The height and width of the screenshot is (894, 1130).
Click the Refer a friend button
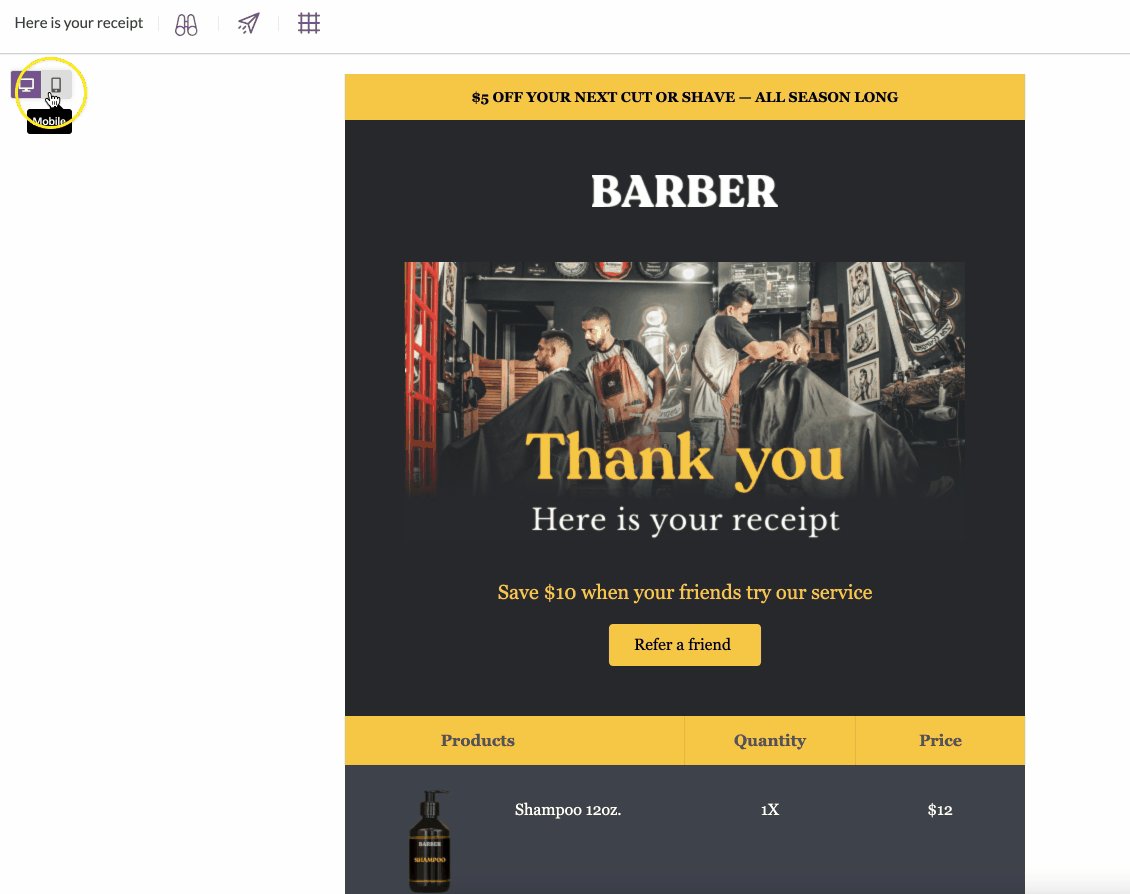coord(685,645)
